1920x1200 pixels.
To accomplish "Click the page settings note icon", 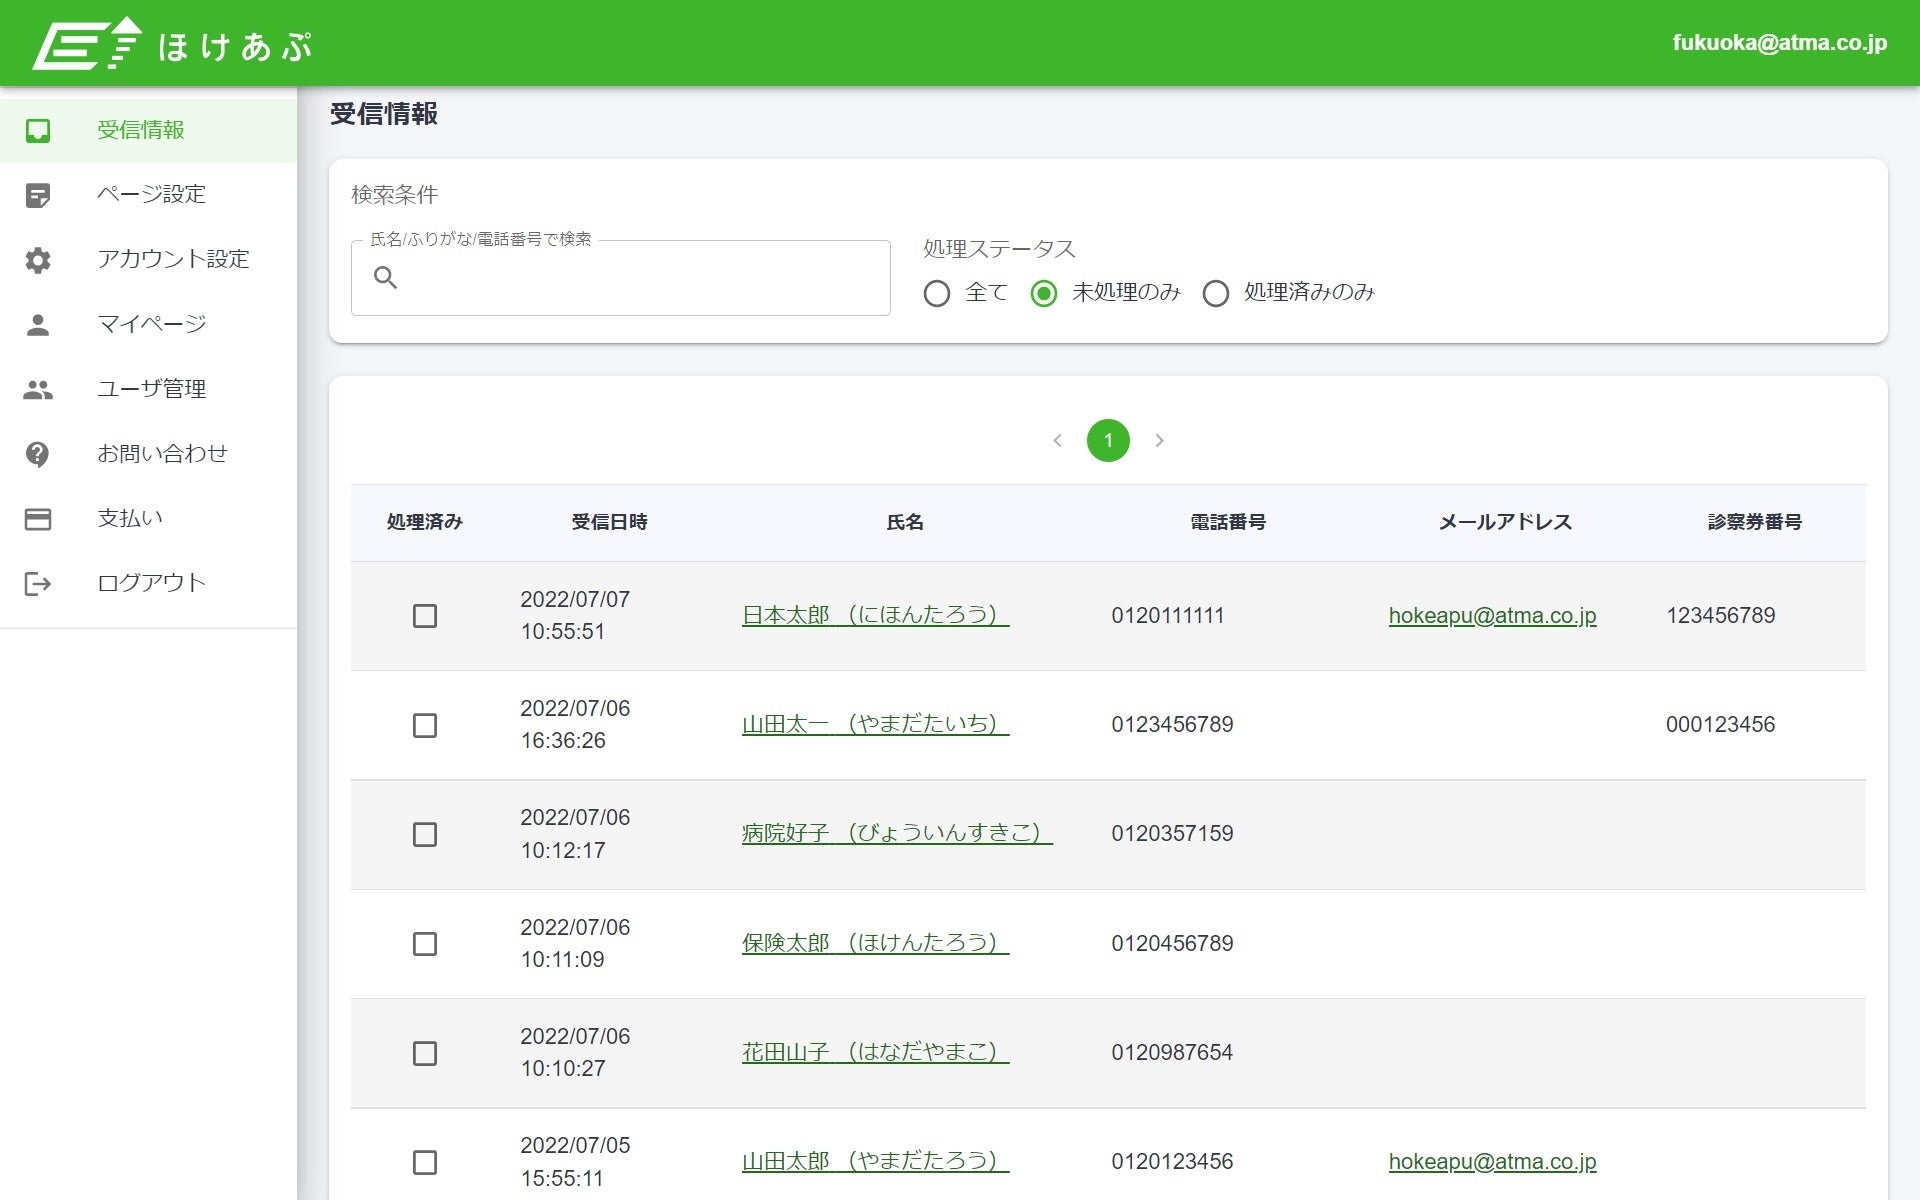I will point(38,195).
